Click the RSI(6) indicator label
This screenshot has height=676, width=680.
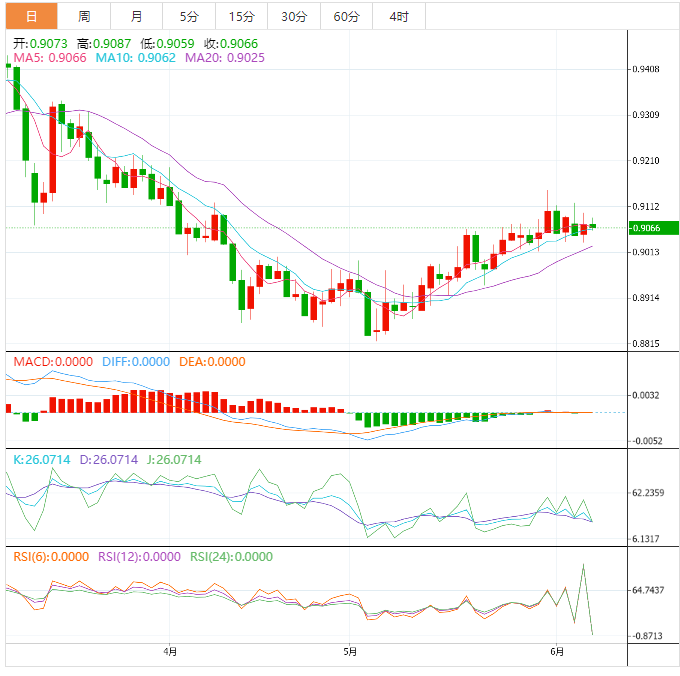50,557
